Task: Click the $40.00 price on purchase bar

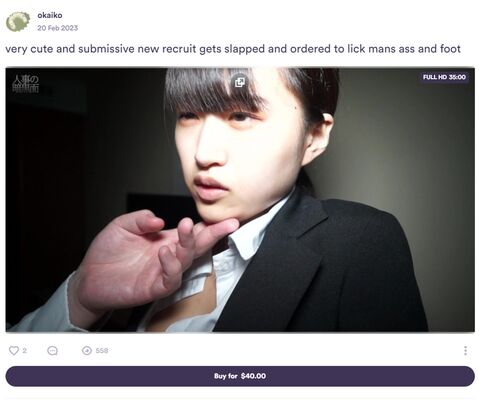Action: (x=253, y=376)
